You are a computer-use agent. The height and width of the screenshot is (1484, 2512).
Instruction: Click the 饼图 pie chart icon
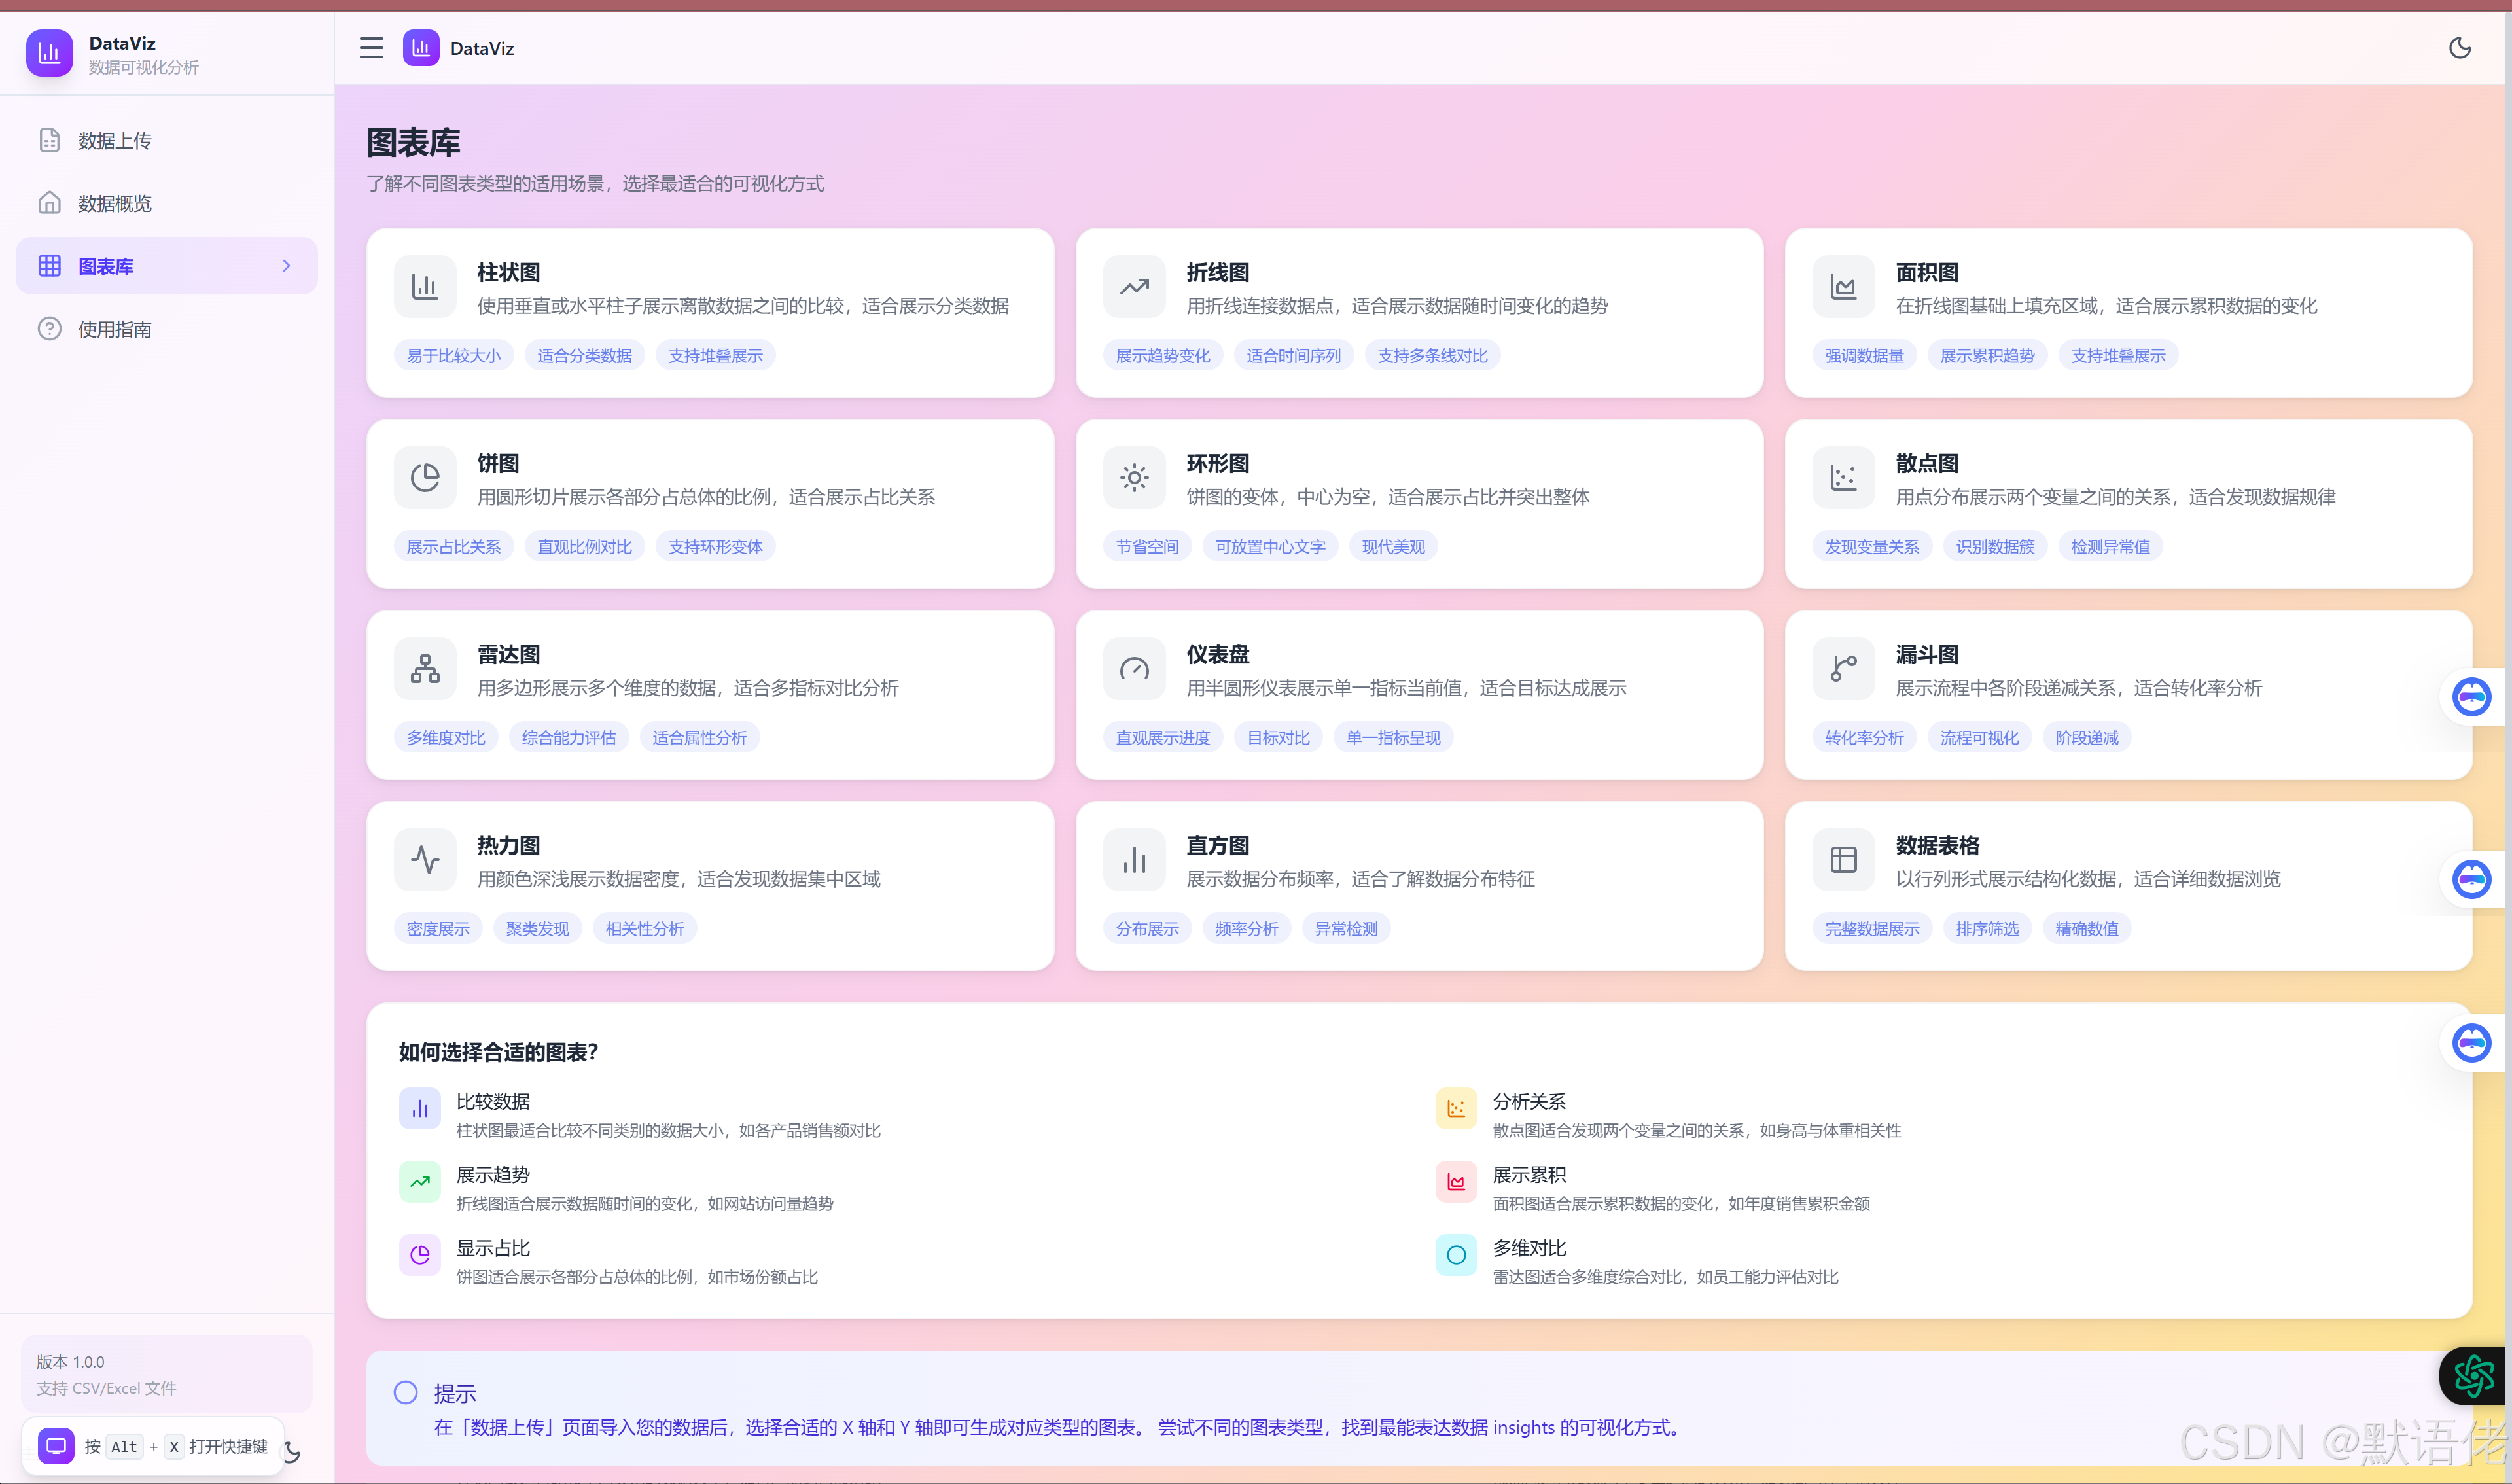point(425,478)
